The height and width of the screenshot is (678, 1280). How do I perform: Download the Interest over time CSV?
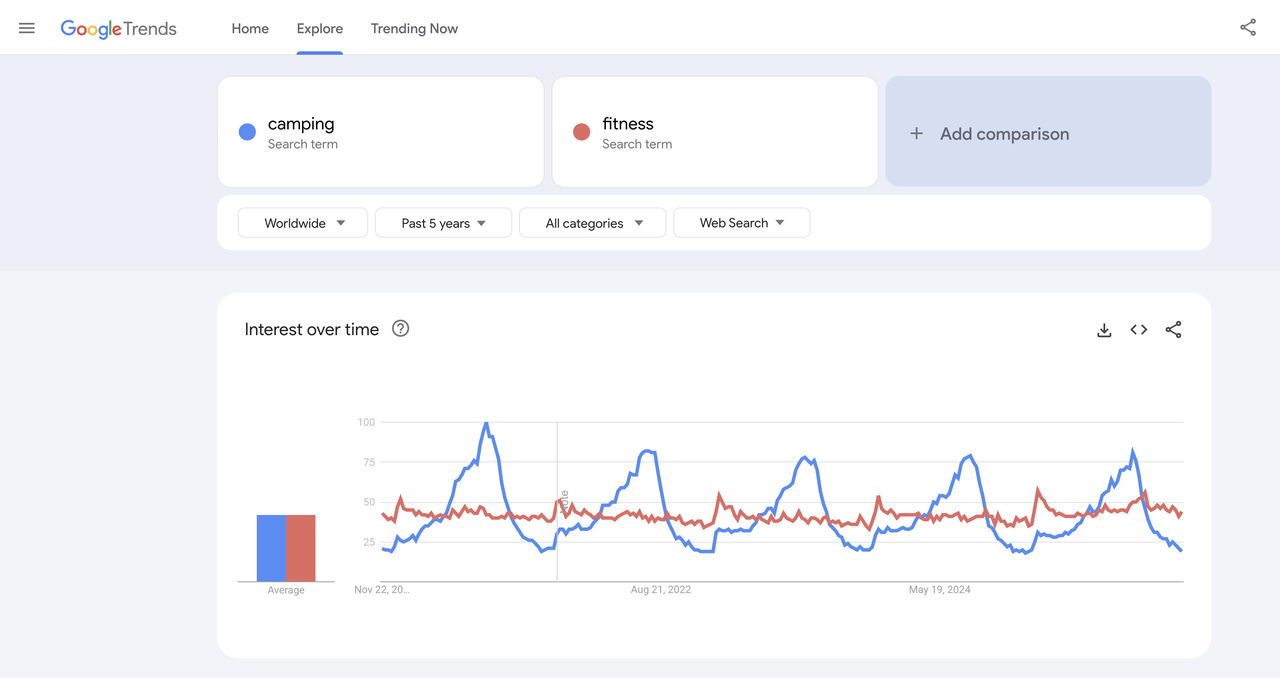1104,330
